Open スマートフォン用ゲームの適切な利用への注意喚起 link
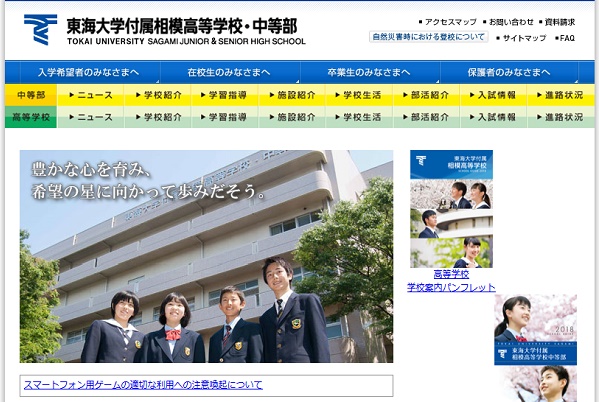599x402 pixels. pos(143,385)
